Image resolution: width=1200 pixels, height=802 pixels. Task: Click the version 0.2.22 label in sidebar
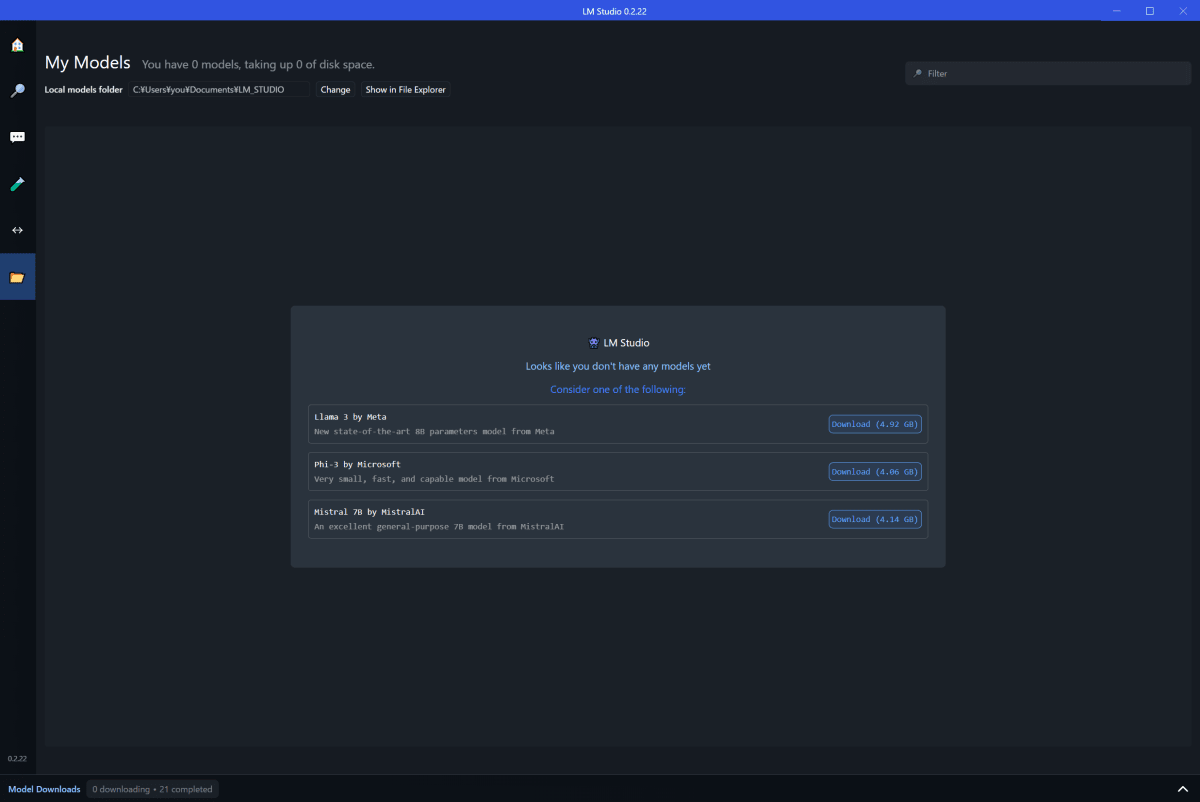[17, 759]
